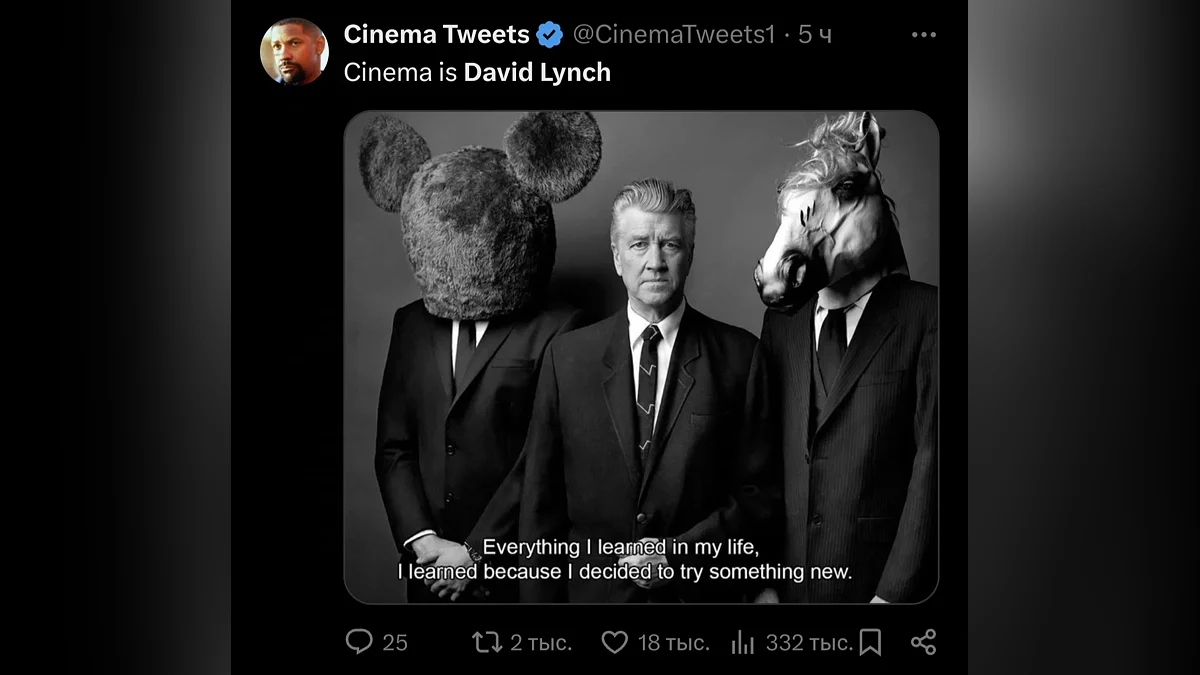Open the @CinemaTweets1 handle link
The height and width of the screenshot is (675, 1200).
click(673, 35)
